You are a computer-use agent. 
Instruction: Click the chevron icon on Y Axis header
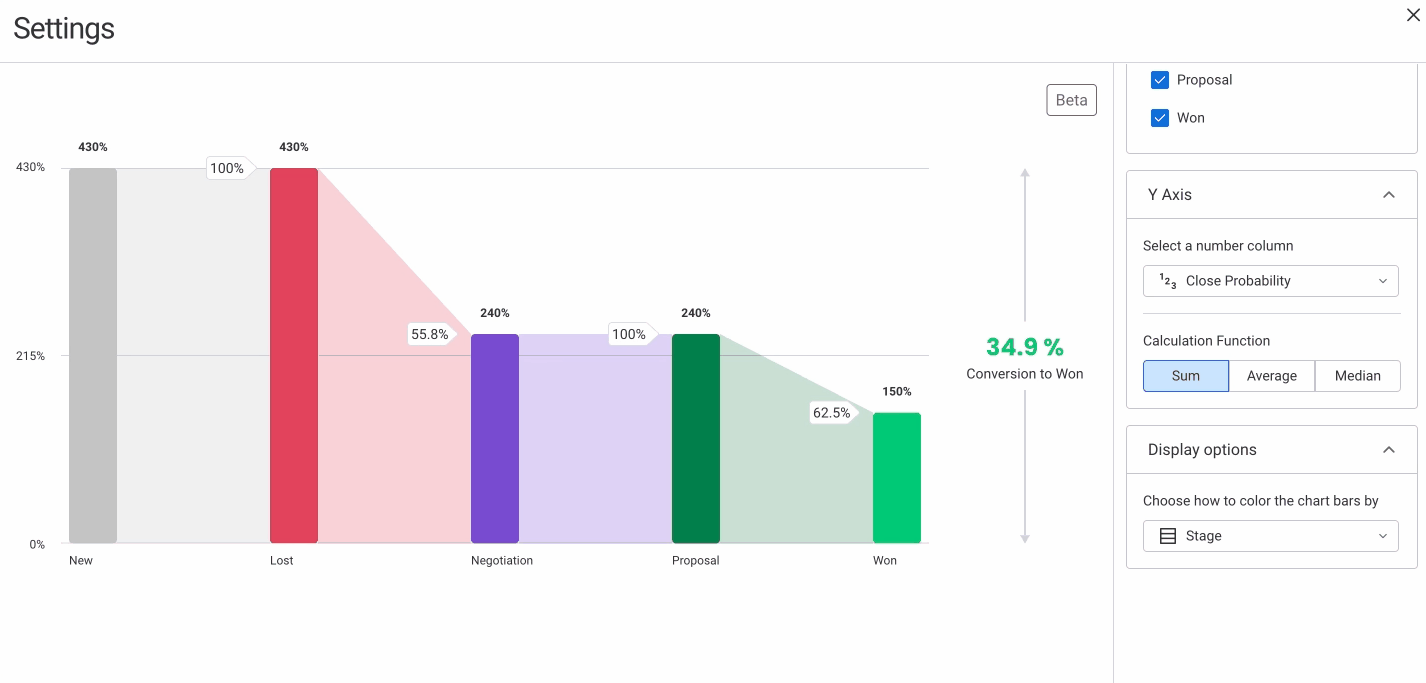(1388, 195)
